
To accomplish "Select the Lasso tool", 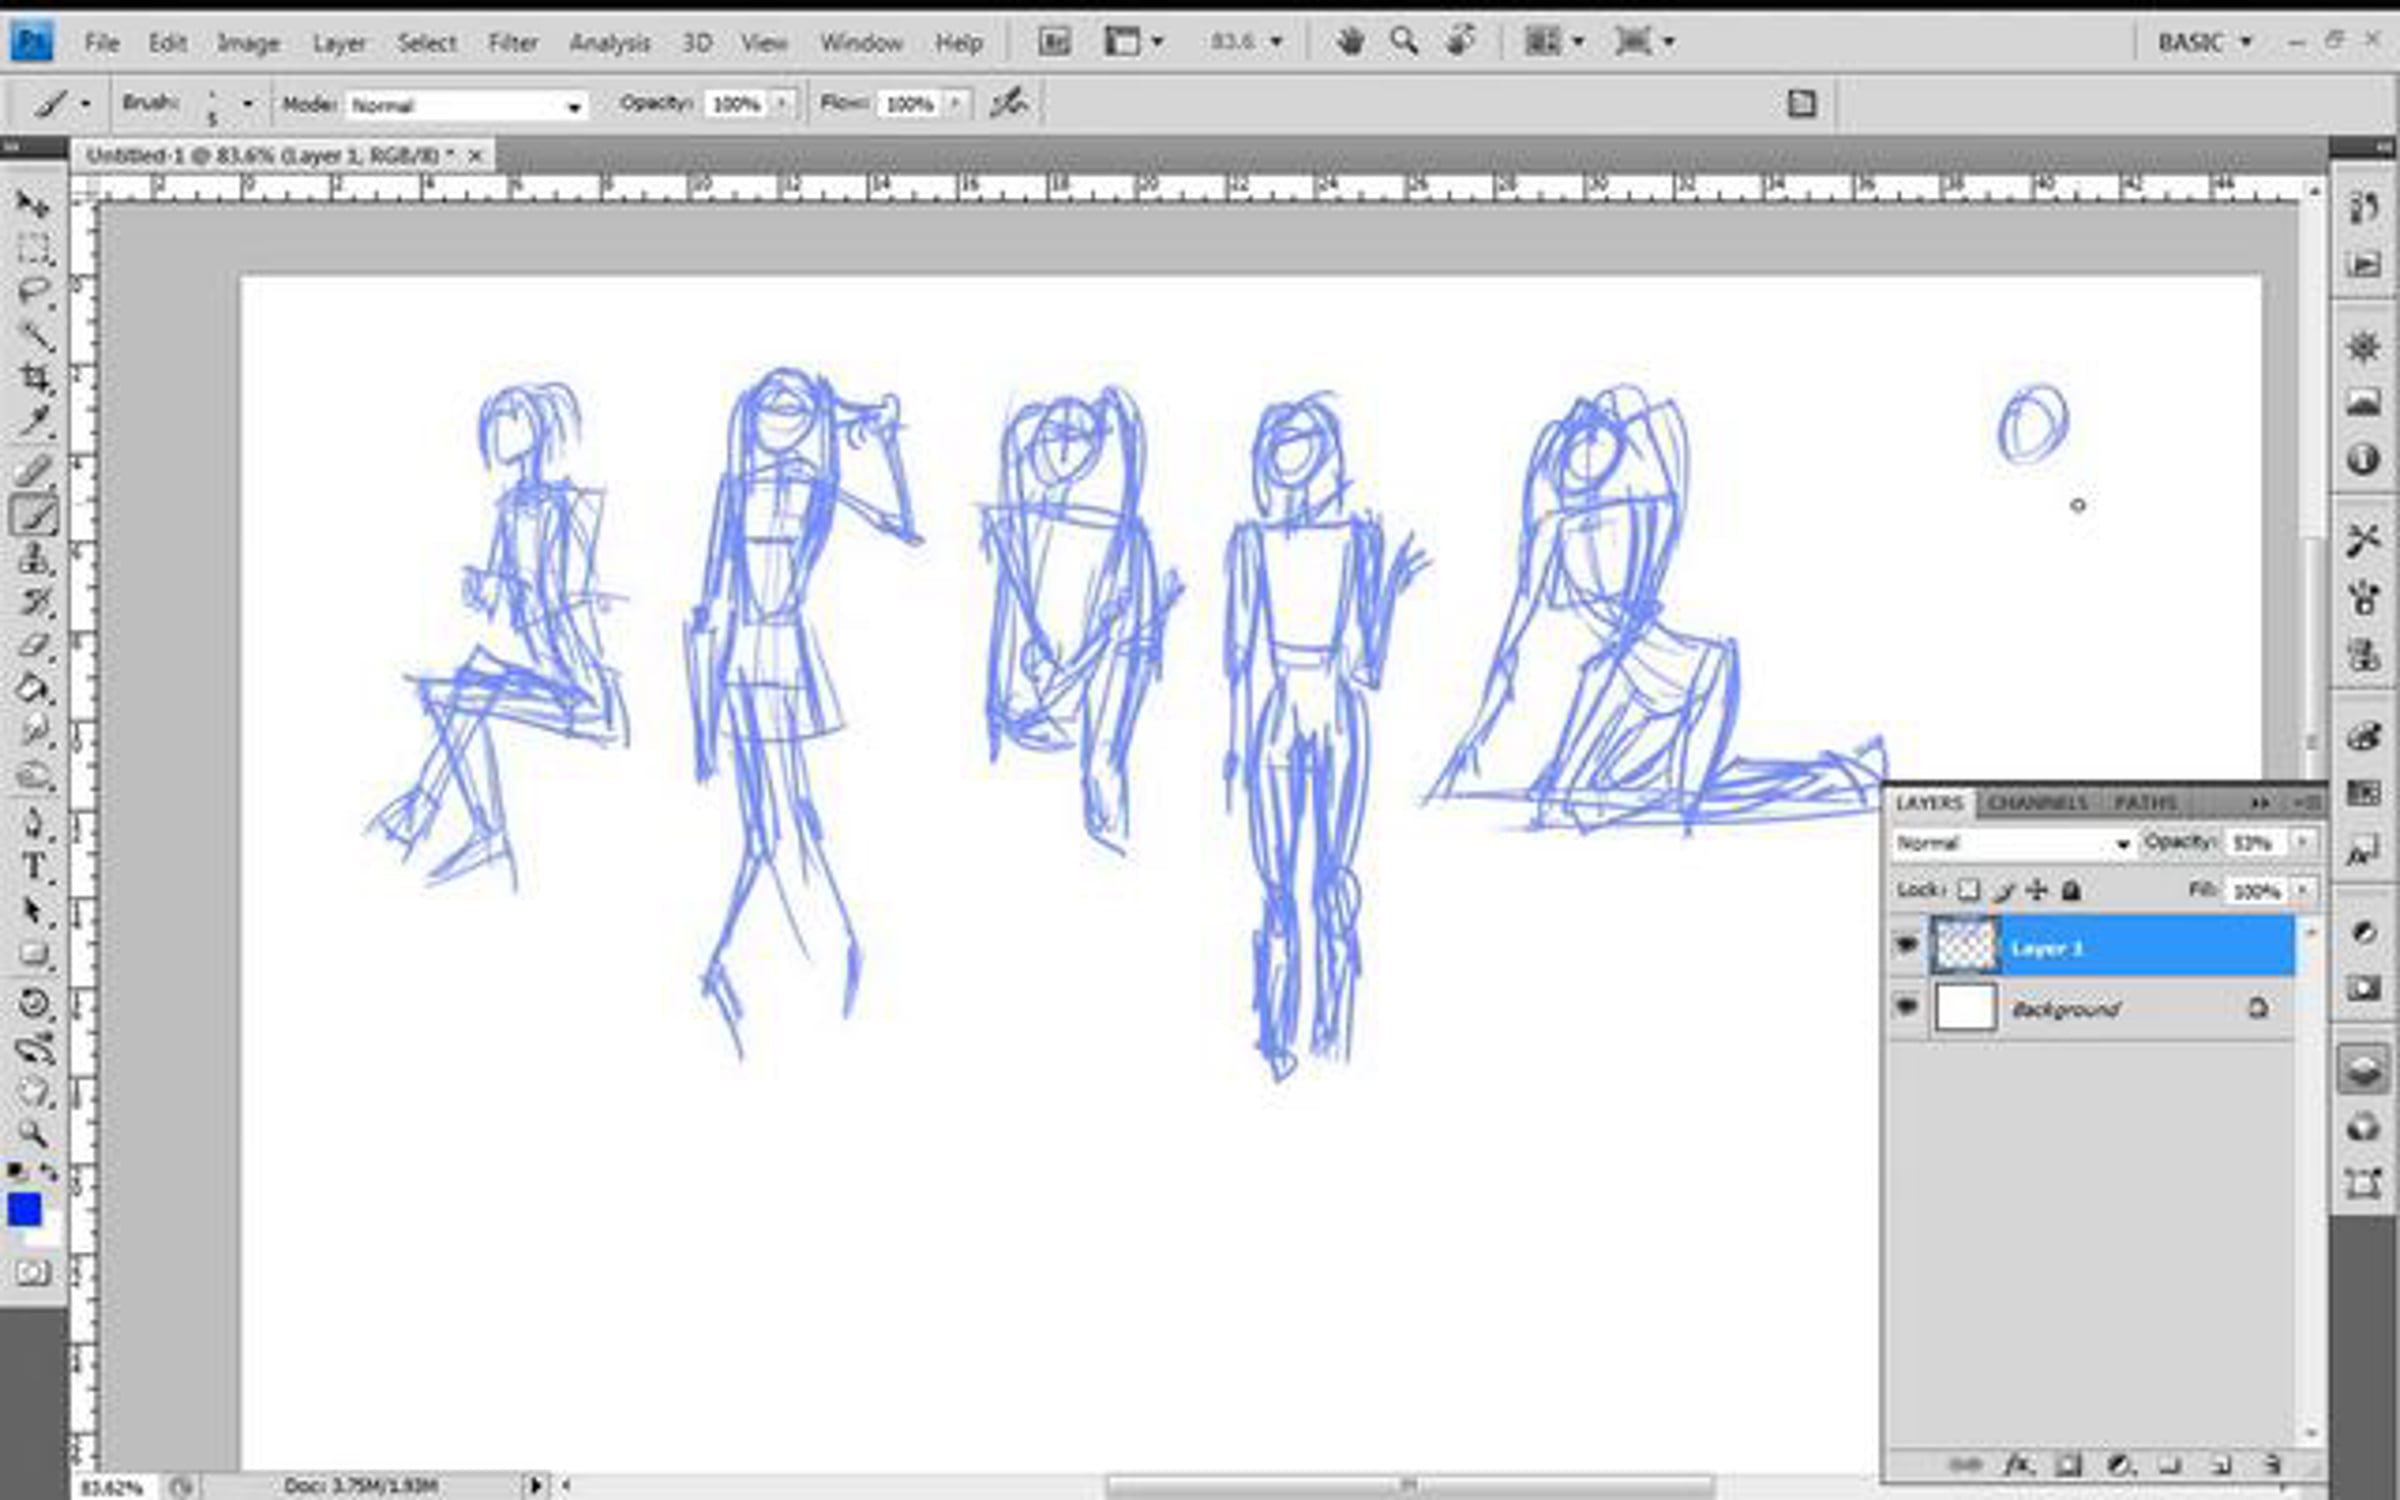I will coord(32,291).
